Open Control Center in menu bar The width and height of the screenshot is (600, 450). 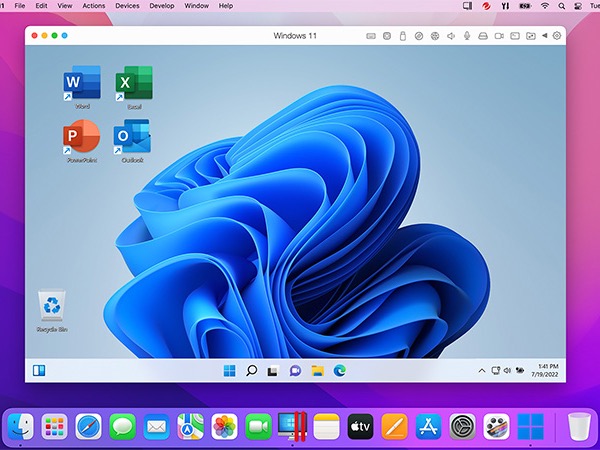[x=579, y=6]
